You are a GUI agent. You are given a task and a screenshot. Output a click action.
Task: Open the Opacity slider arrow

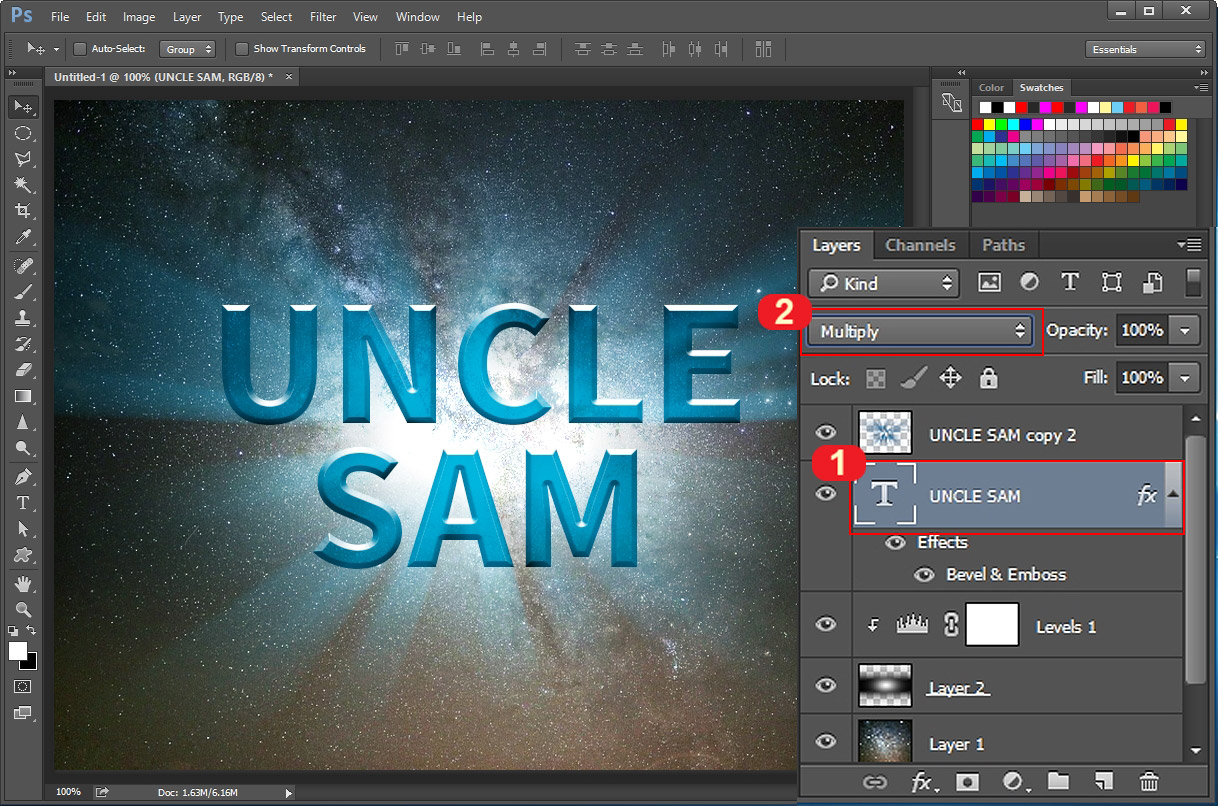(x=1185, y=331)
